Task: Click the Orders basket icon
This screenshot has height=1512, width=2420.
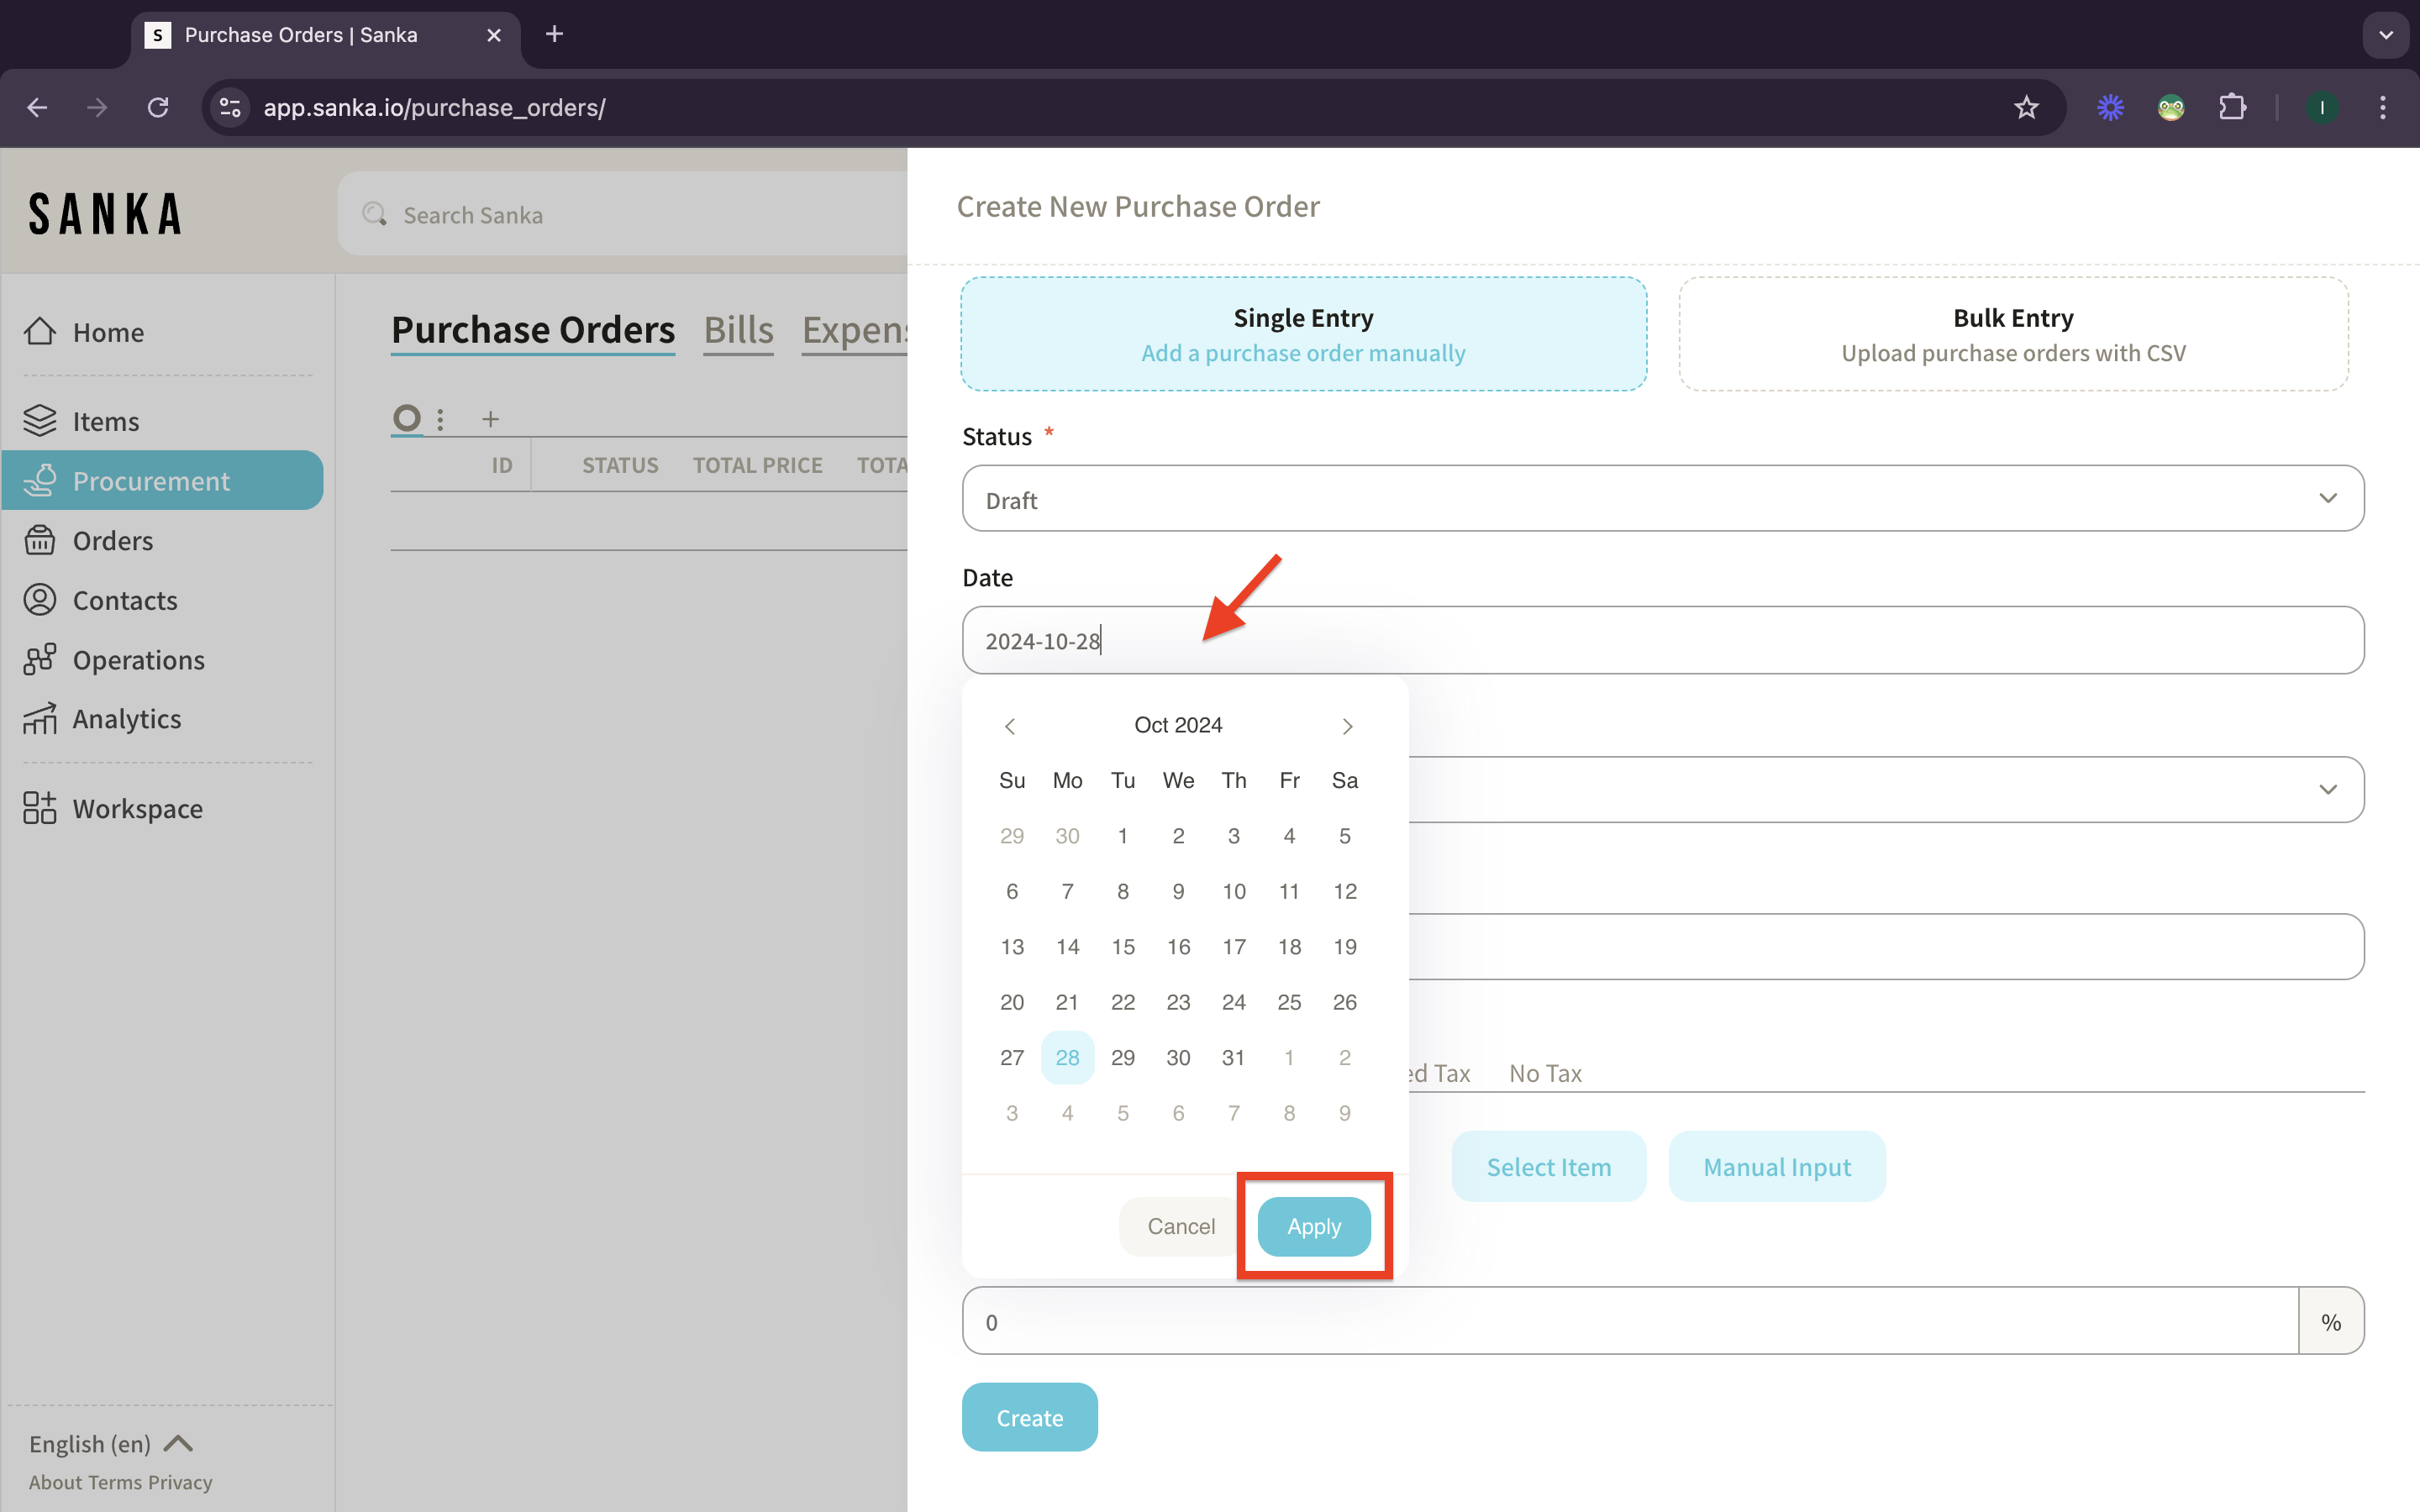Action: tap(40, 540)
